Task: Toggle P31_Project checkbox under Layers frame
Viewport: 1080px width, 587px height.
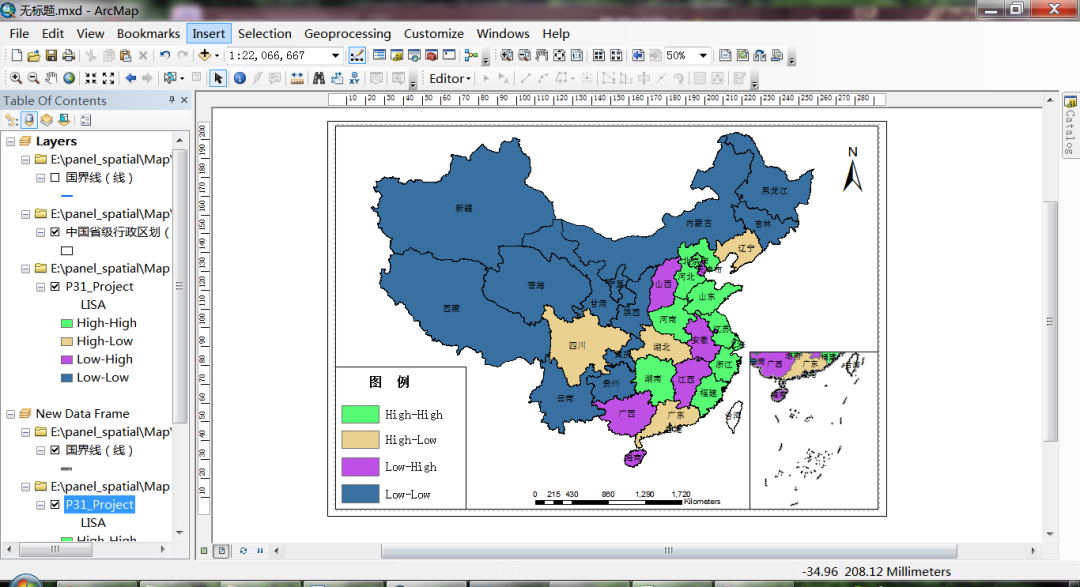Action: tap(55, 287)
